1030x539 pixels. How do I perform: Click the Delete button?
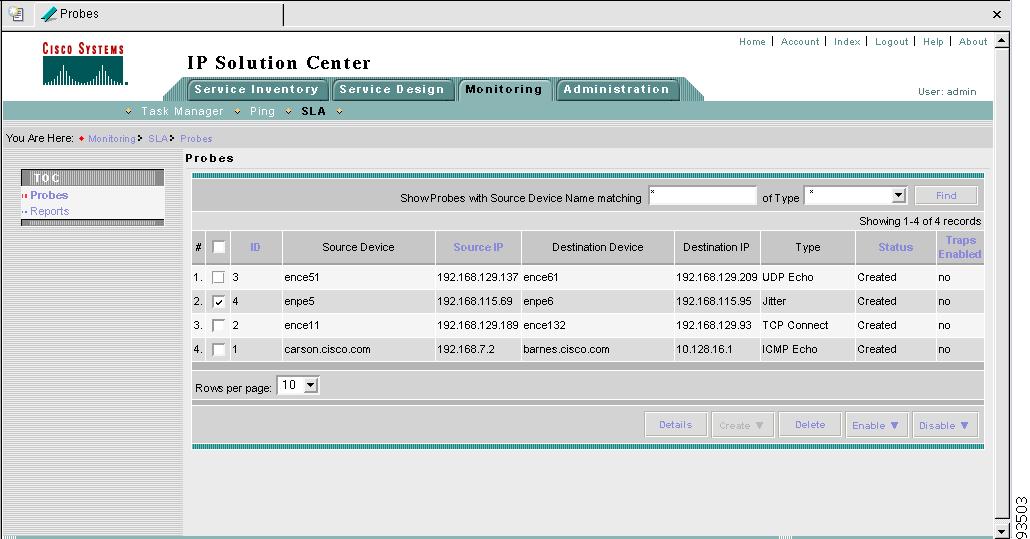[x=810, y=425]
